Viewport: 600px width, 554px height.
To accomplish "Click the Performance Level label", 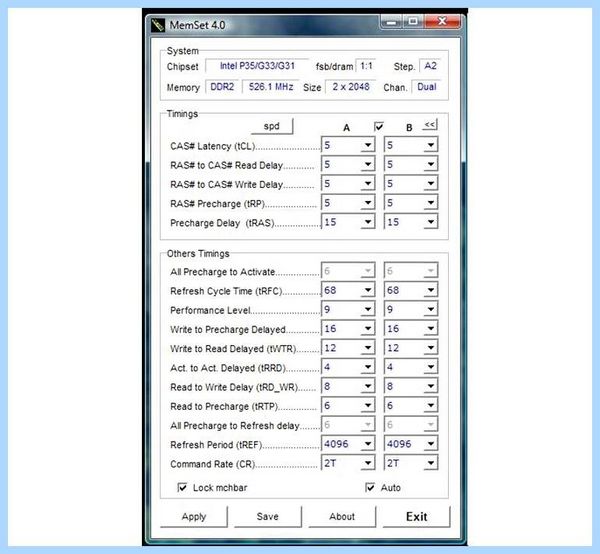I will 210,310.
